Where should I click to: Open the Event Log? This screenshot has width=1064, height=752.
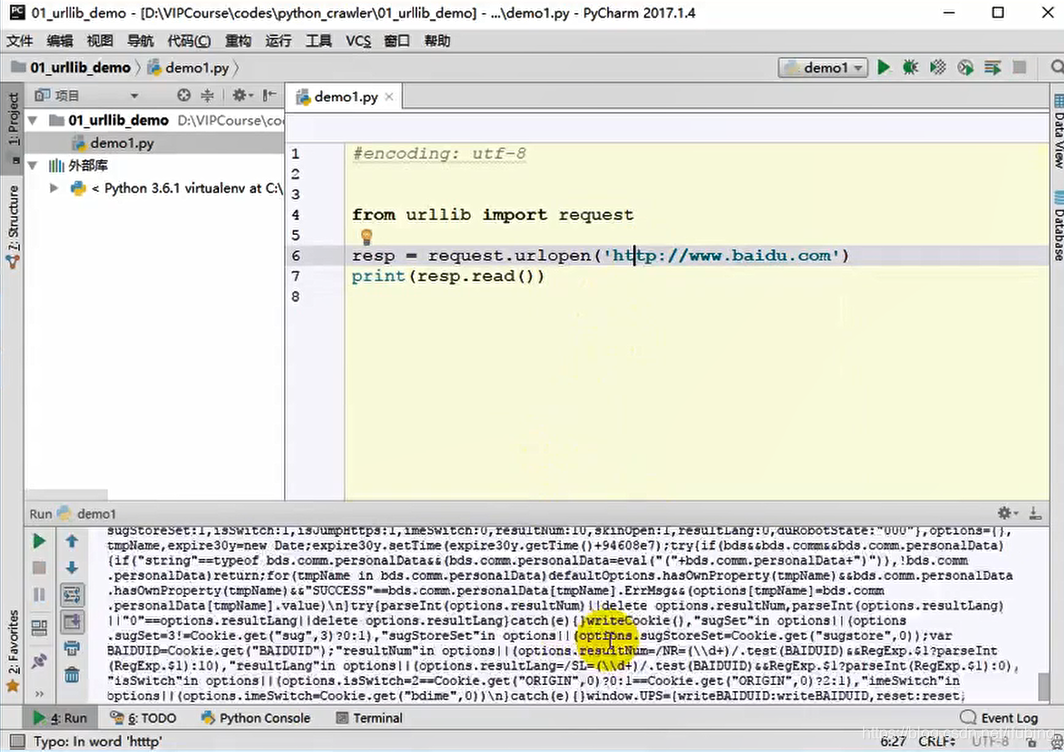point(1000,717)
